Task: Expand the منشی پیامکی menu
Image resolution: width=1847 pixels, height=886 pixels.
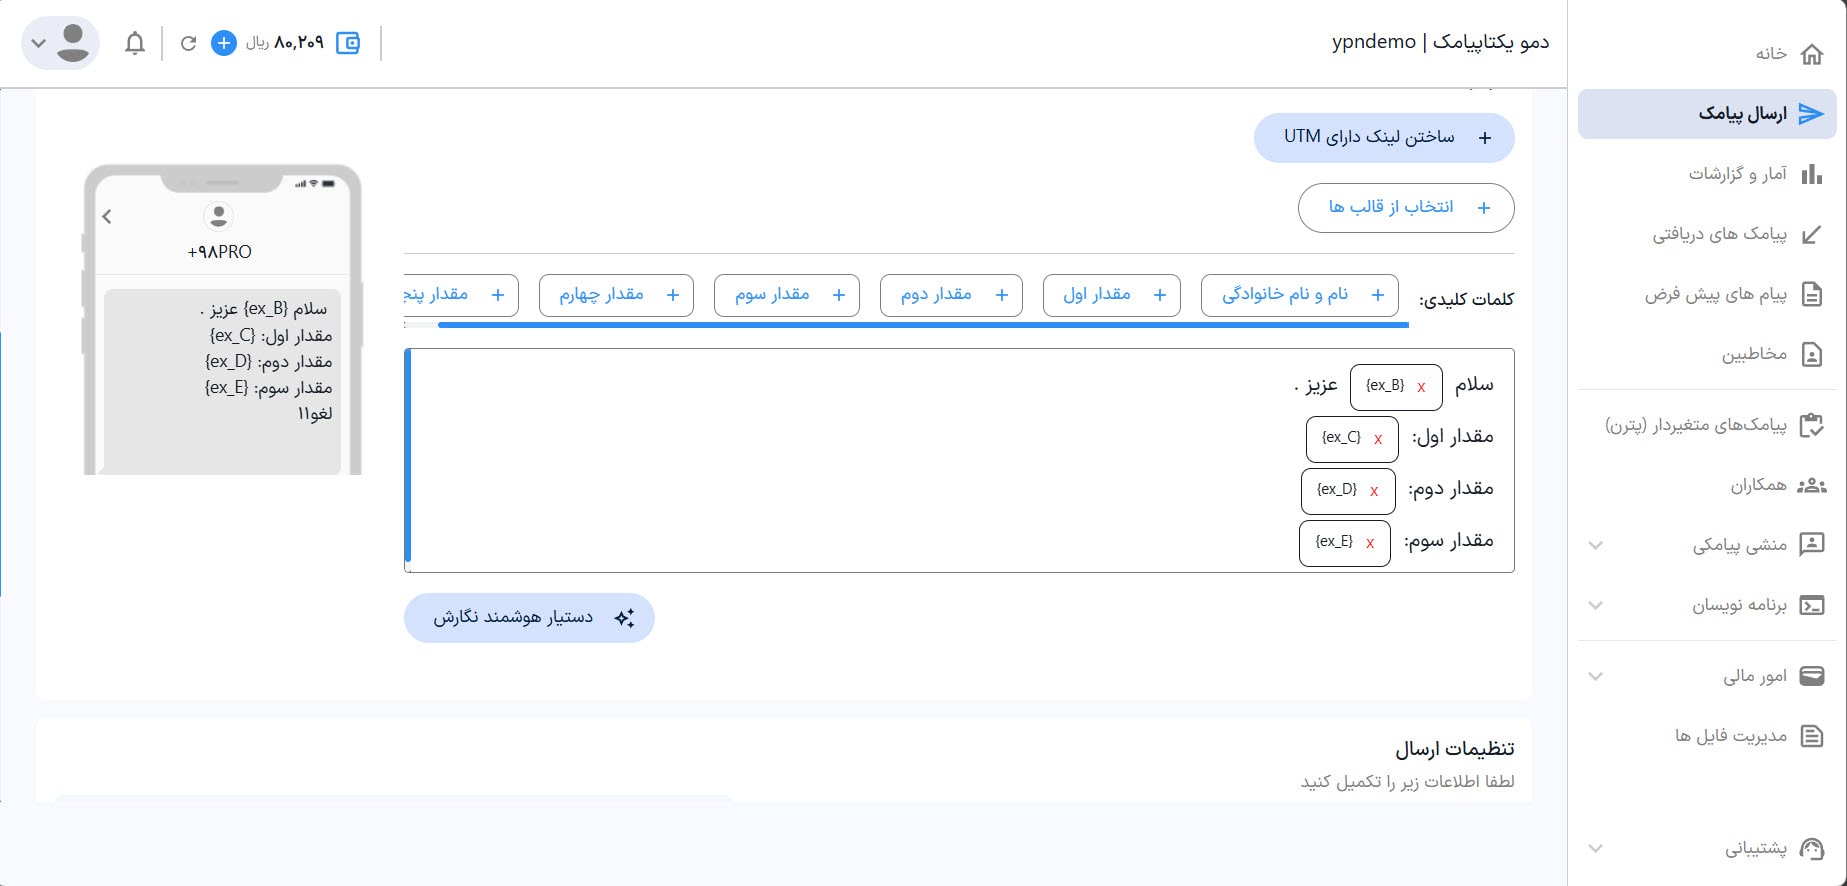Action: coord(1596,545)
